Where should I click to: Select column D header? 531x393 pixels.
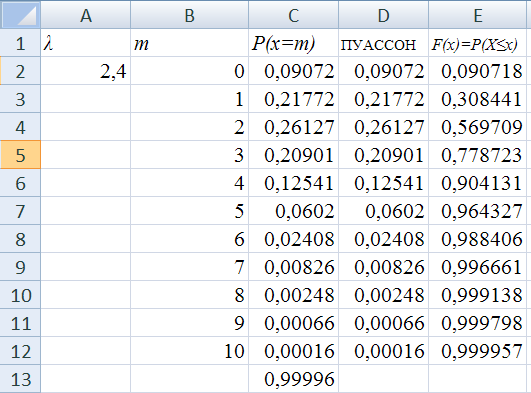tap(383, 15)
